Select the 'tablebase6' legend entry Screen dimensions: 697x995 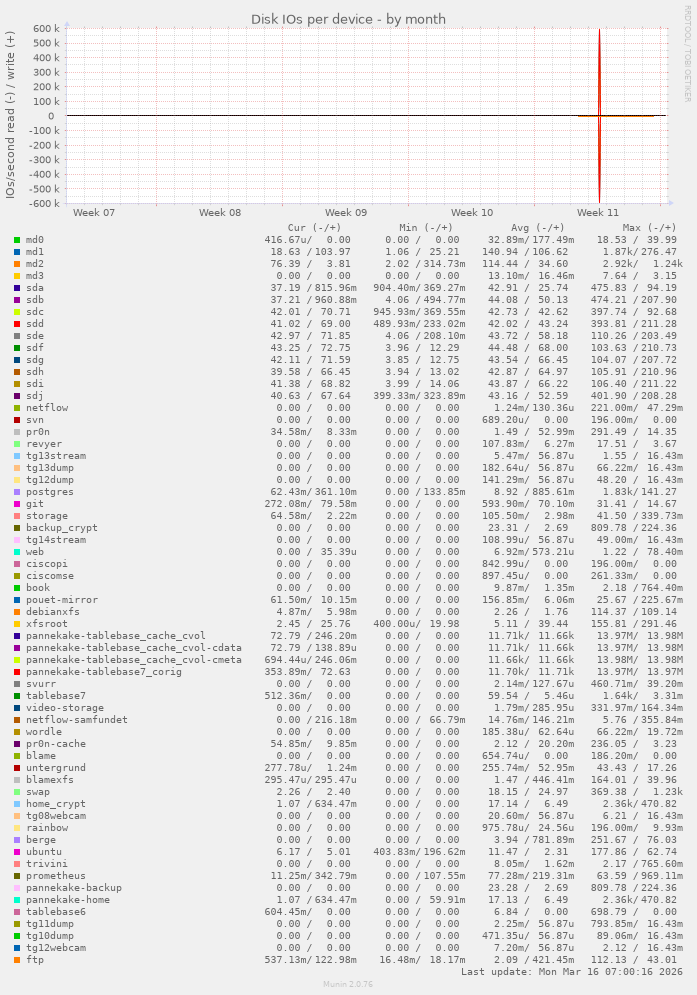point(56,912)
